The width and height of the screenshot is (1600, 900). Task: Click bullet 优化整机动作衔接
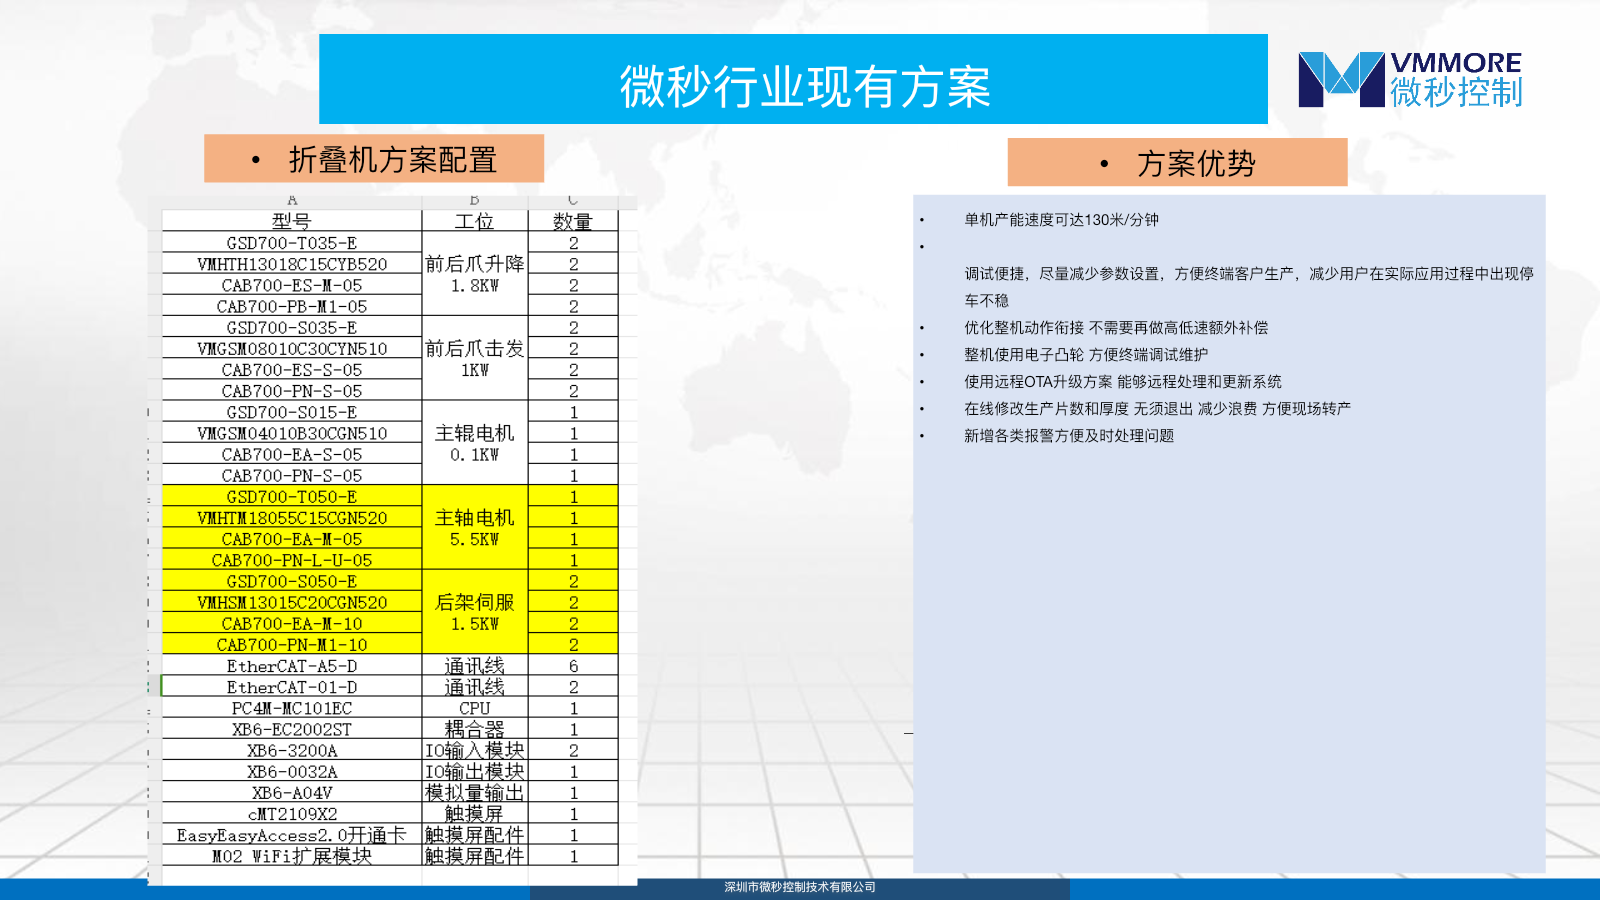(1116, 328)
